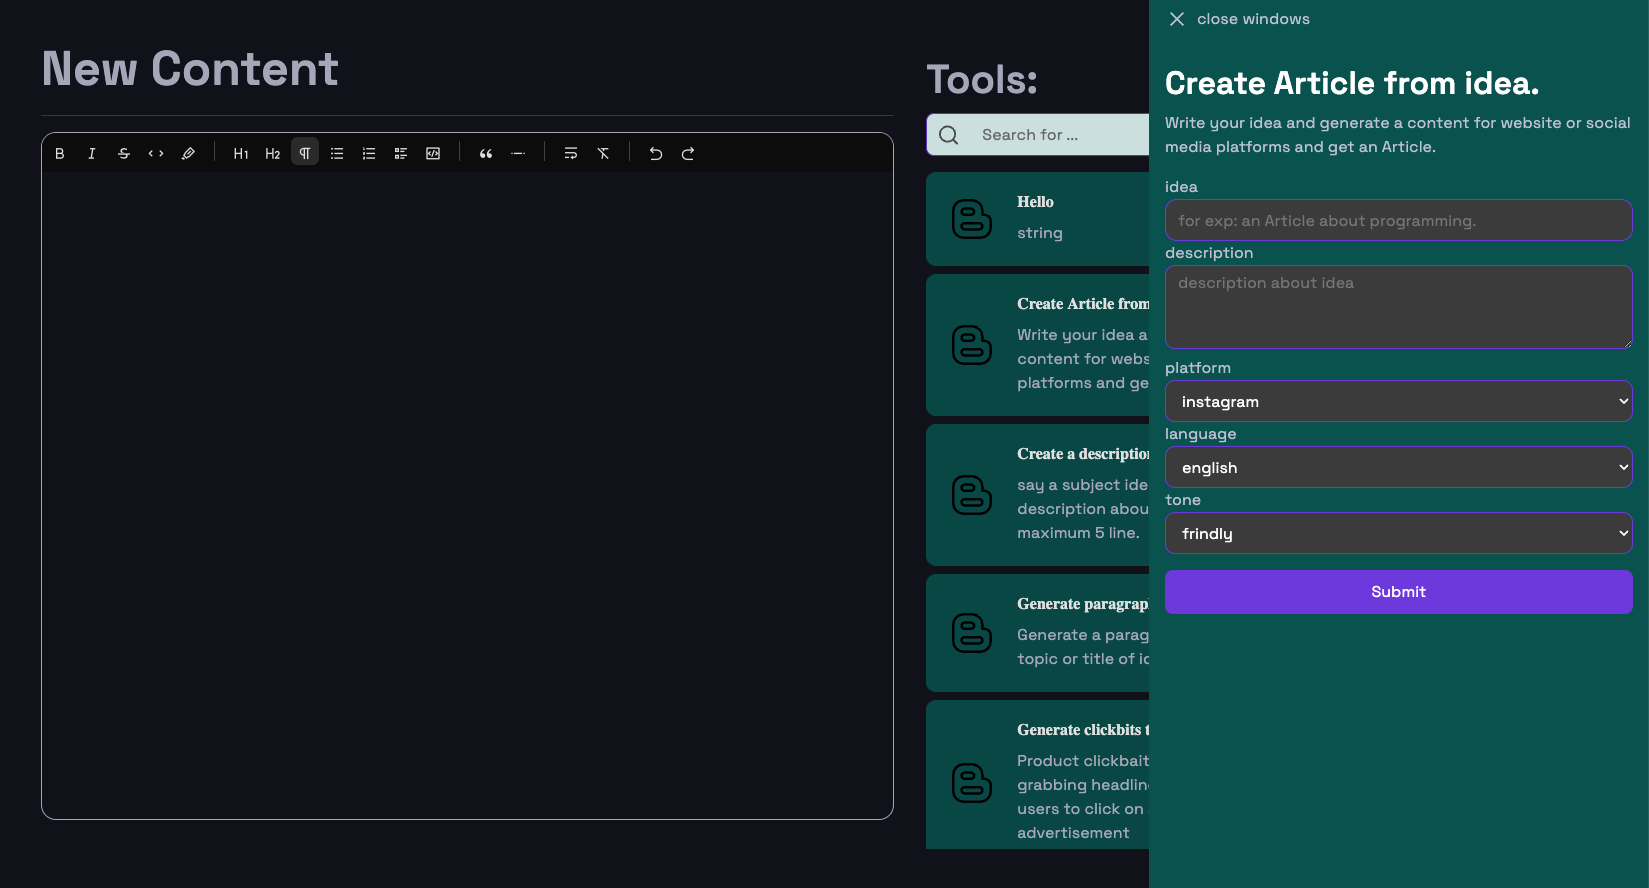Insert a blockquote
Viewport: 1649px width, 888px height.
click(x=486, y=154)
